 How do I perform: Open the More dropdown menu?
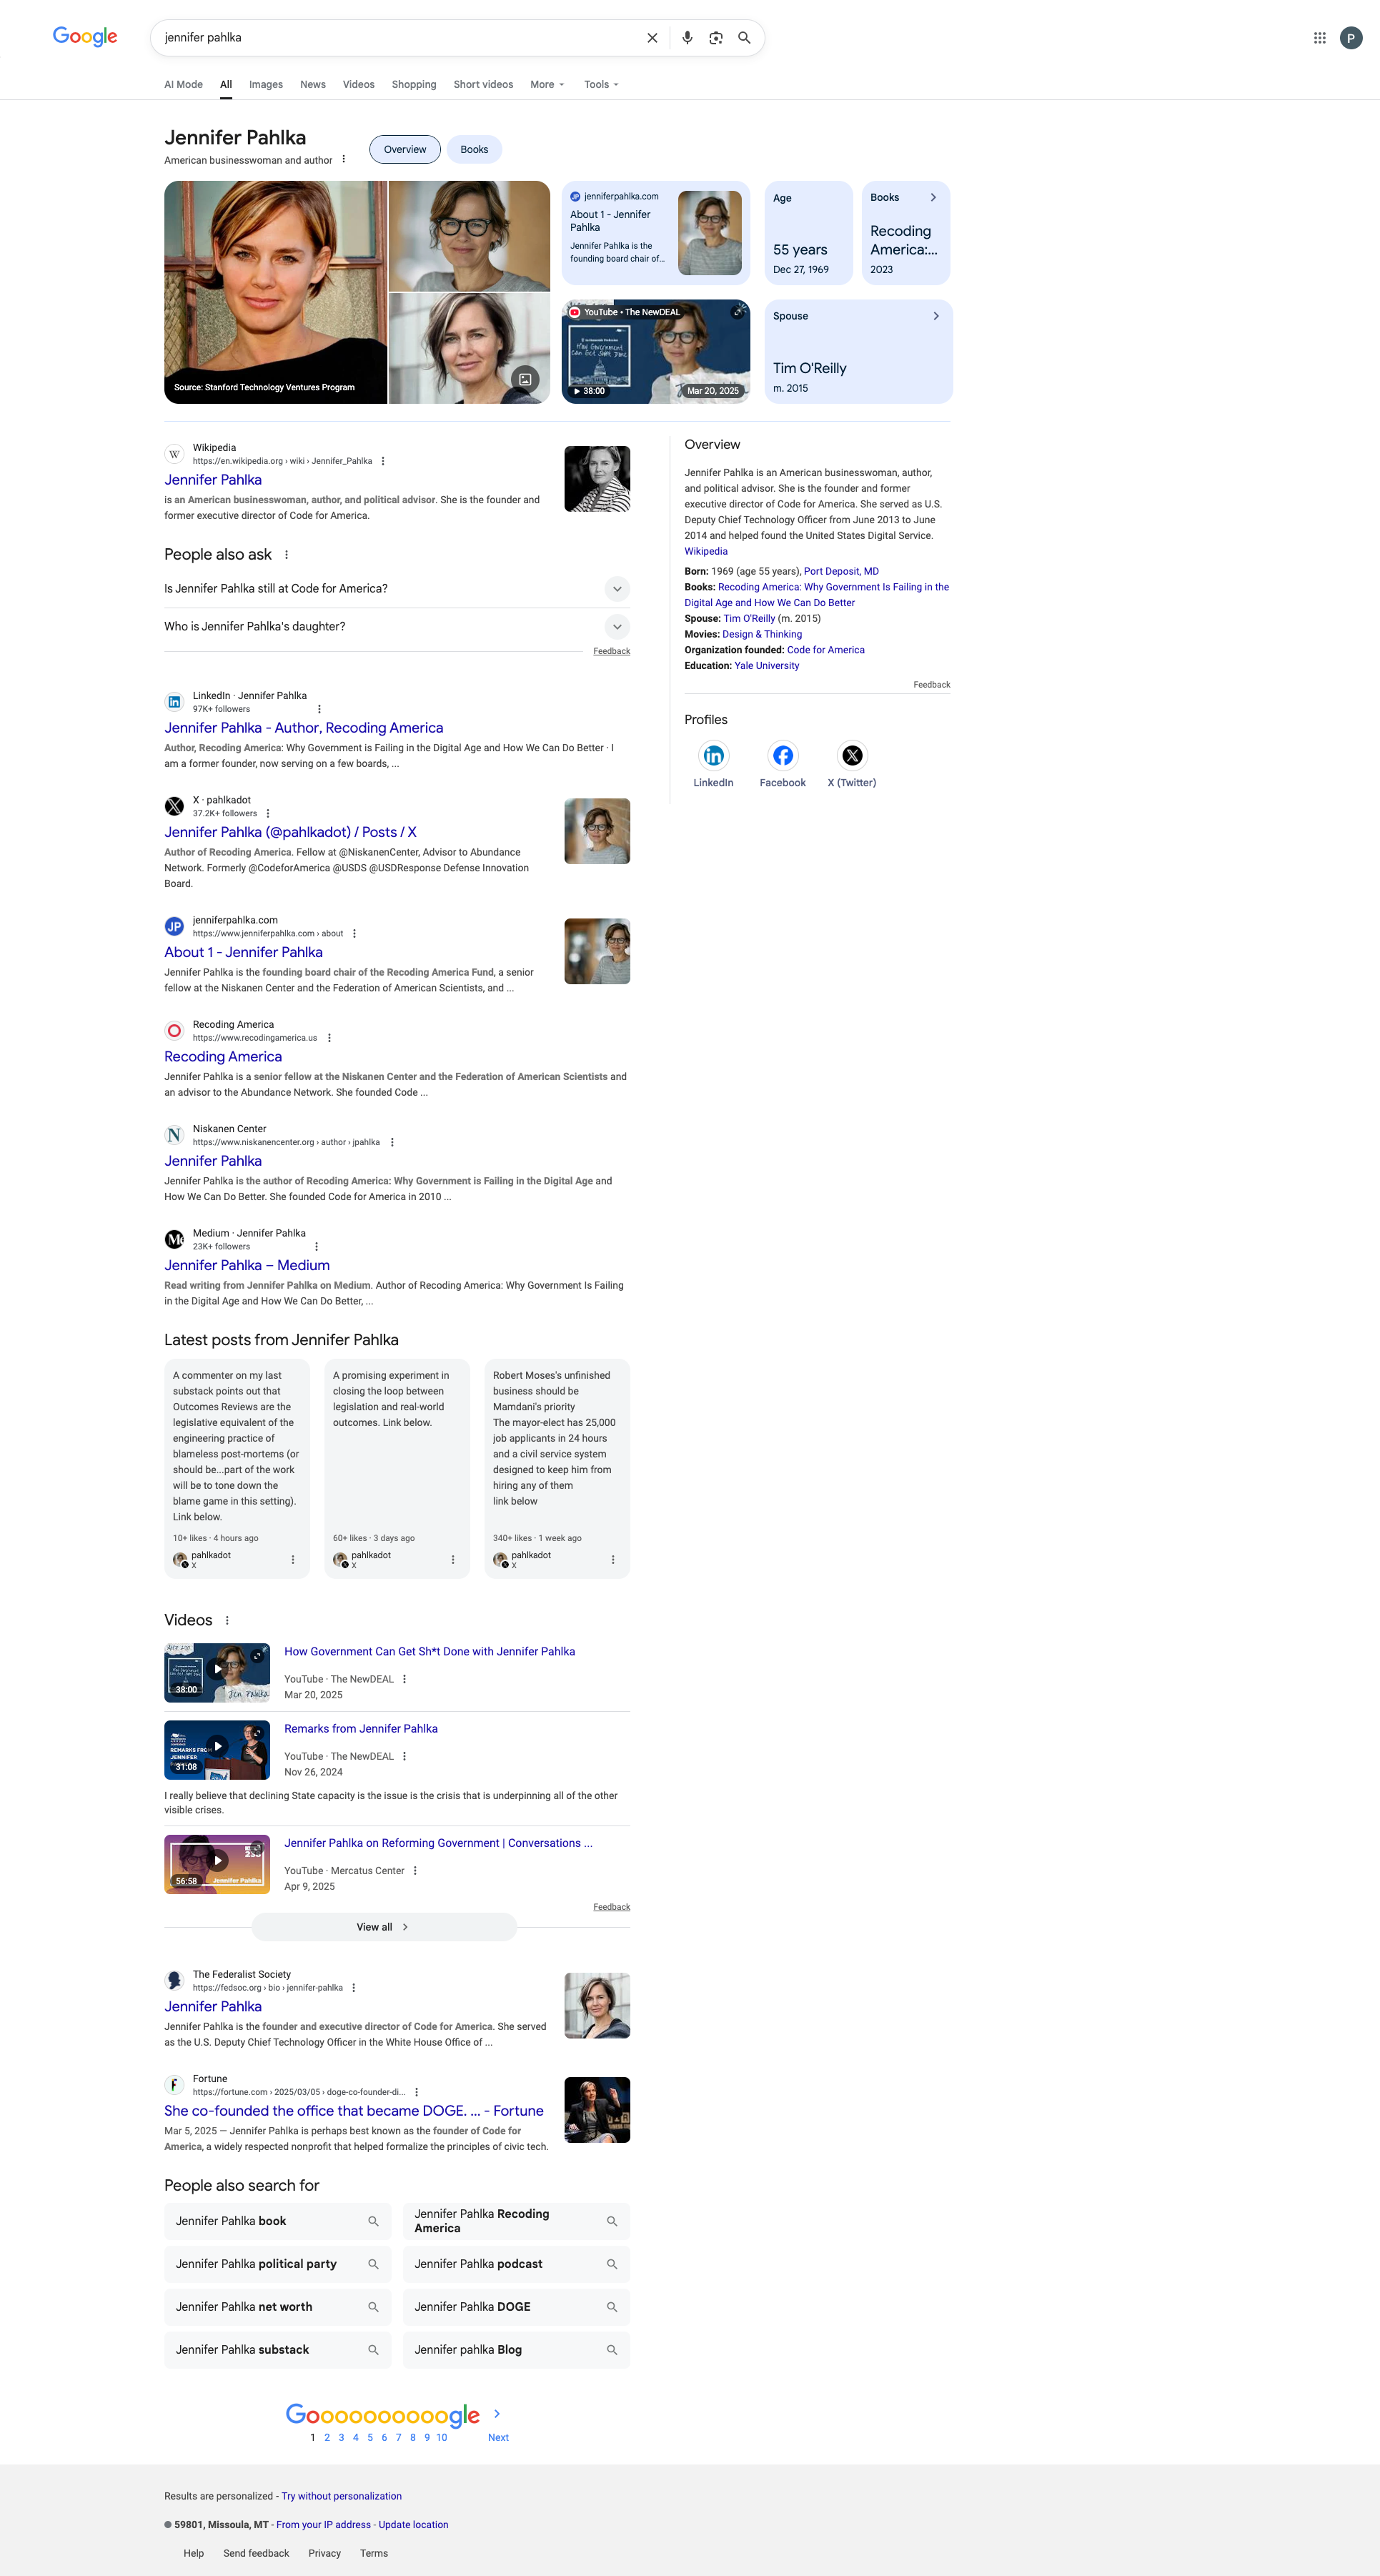point(547,85)
